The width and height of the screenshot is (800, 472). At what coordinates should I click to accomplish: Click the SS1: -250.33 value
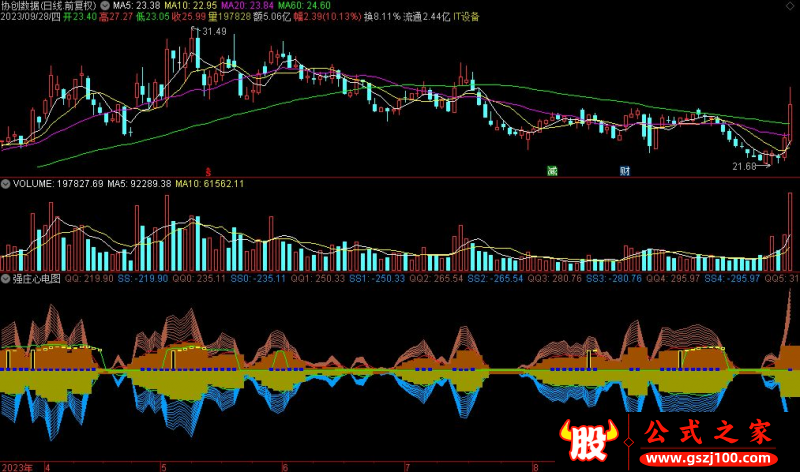tap(377, 279)
